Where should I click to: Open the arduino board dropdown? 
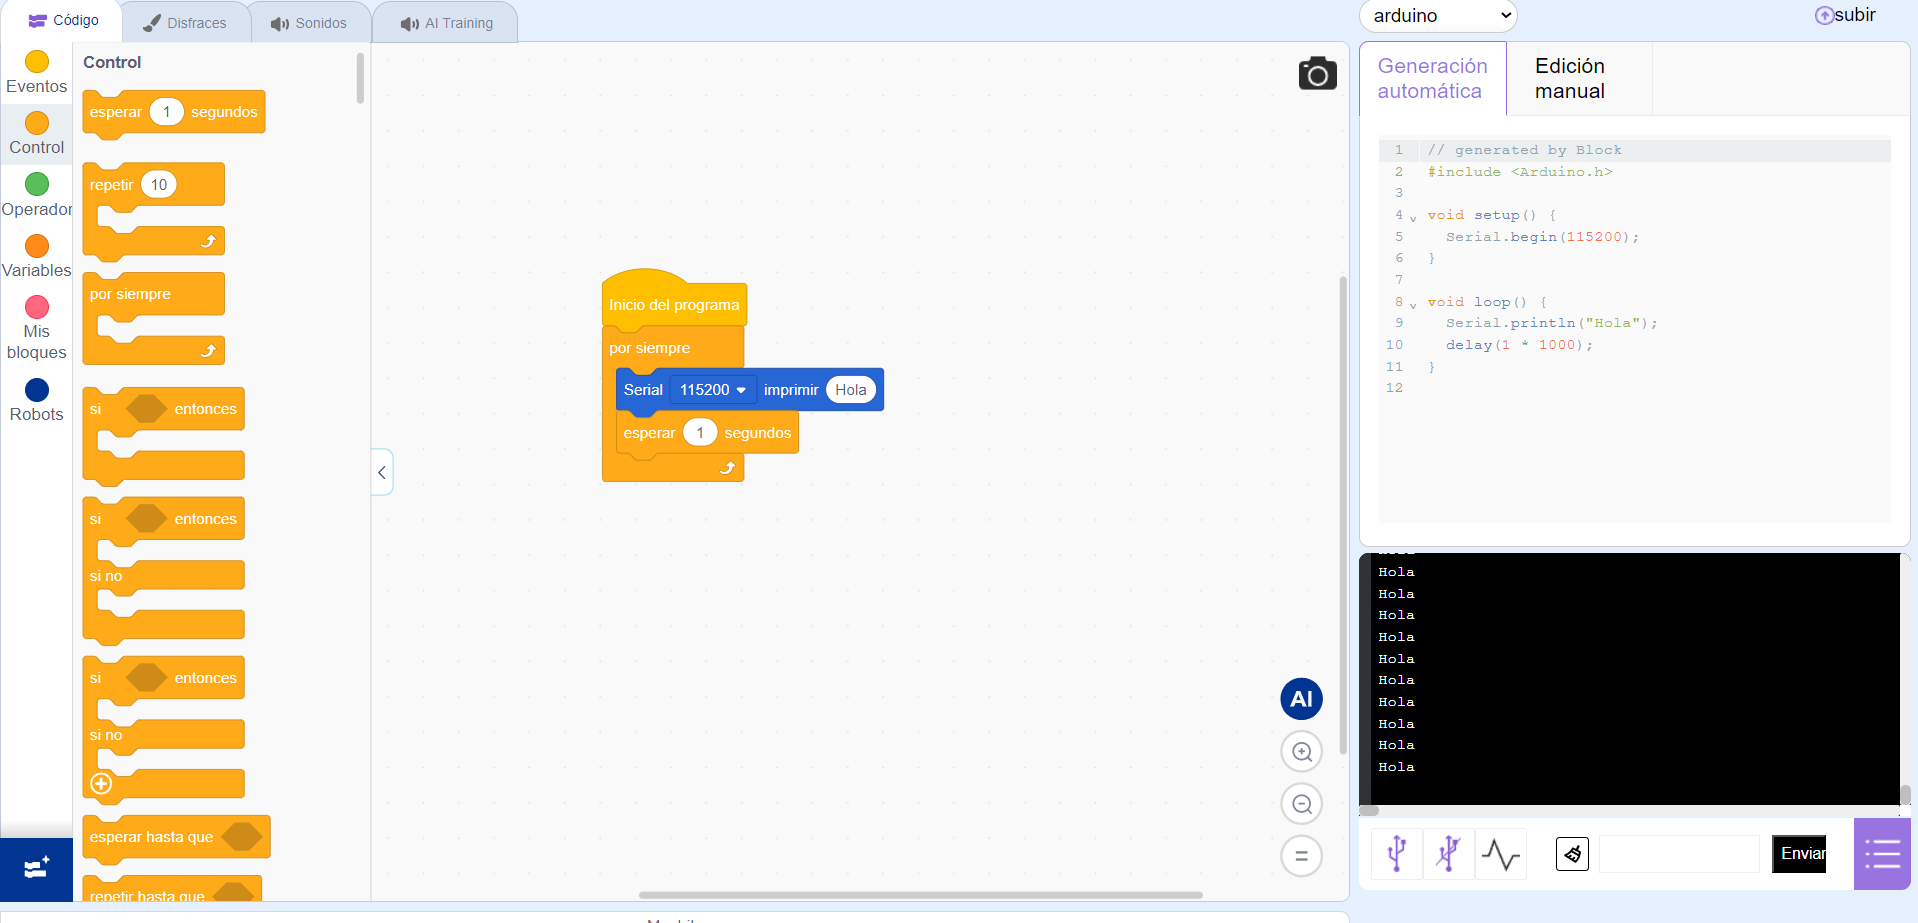1438,16
